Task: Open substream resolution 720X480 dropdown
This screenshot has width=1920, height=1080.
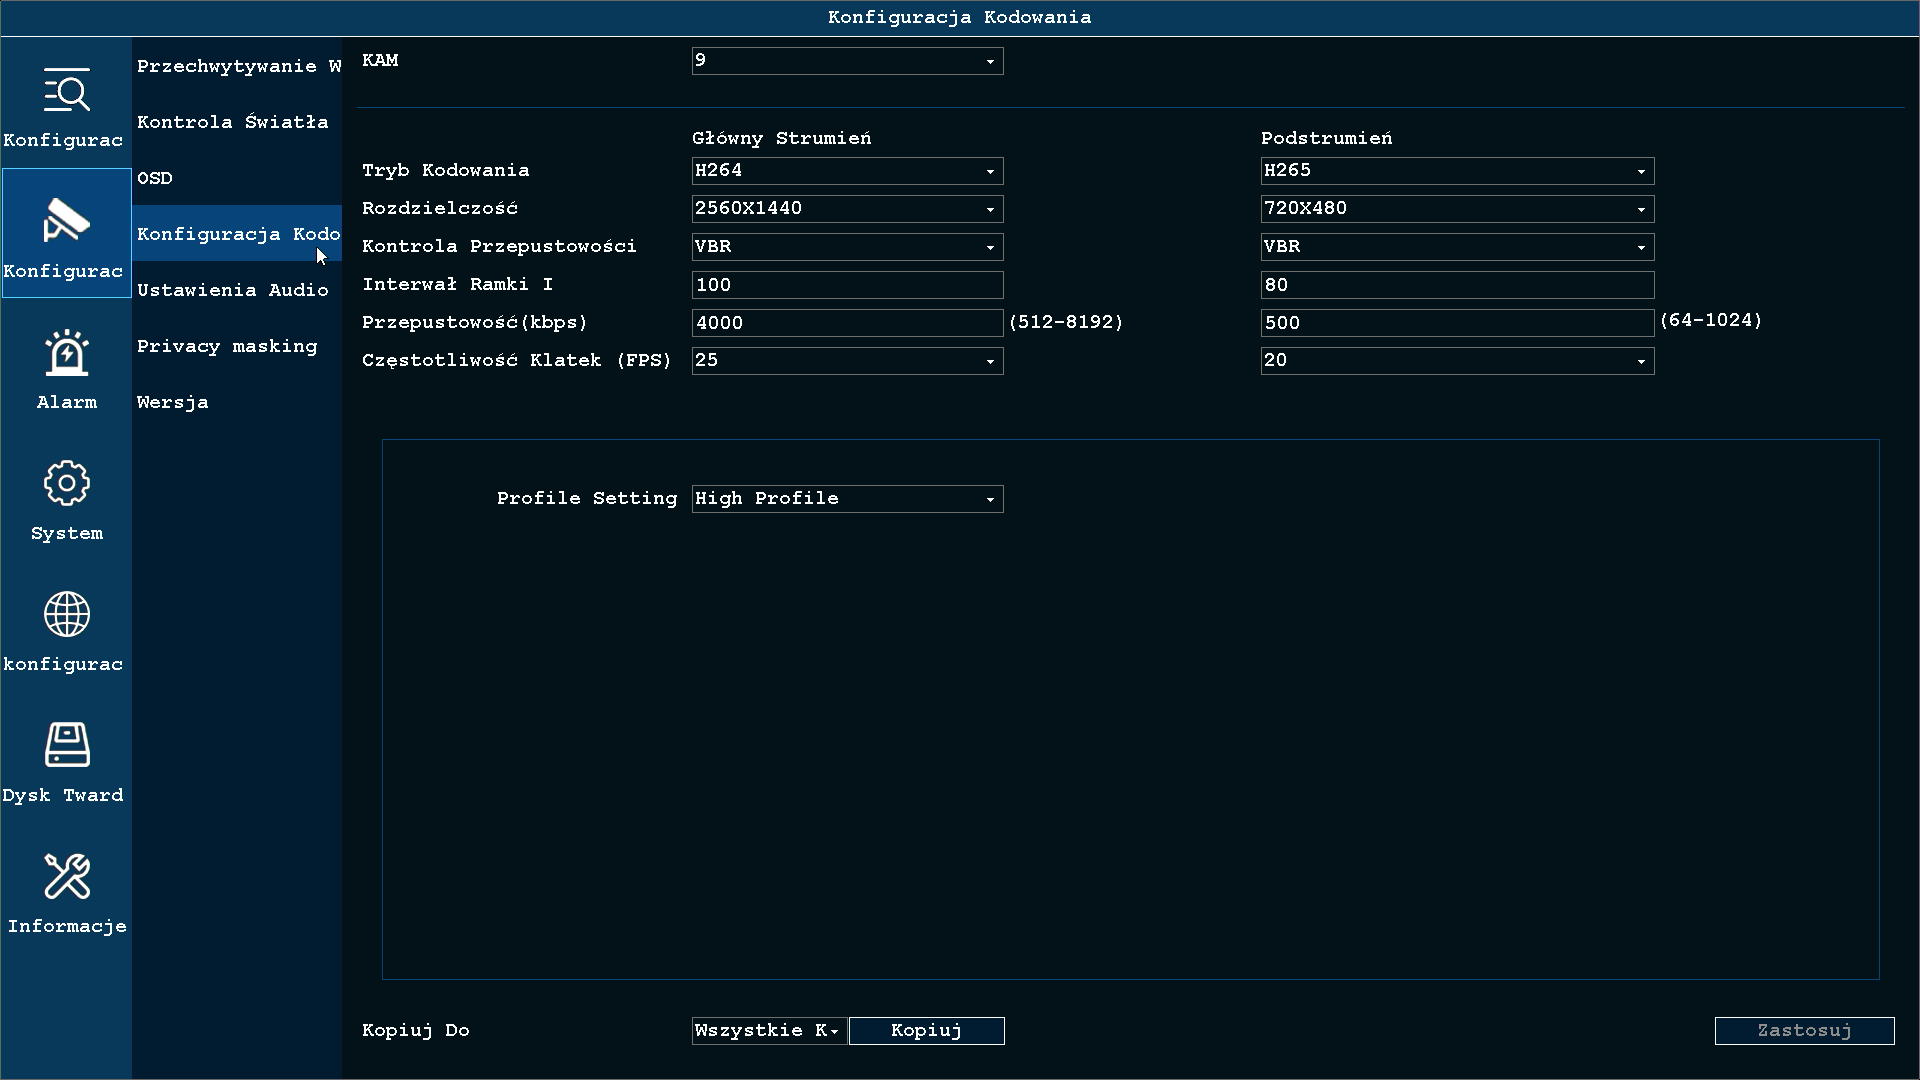Action: (x=1457, y=209)
